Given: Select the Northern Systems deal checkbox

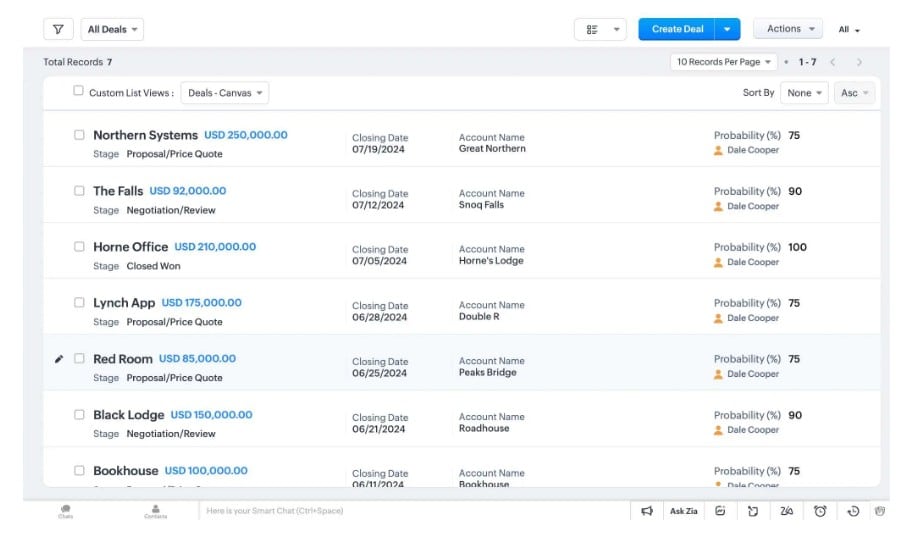Looking at the screenshot, I should click(x=79, y=135).
